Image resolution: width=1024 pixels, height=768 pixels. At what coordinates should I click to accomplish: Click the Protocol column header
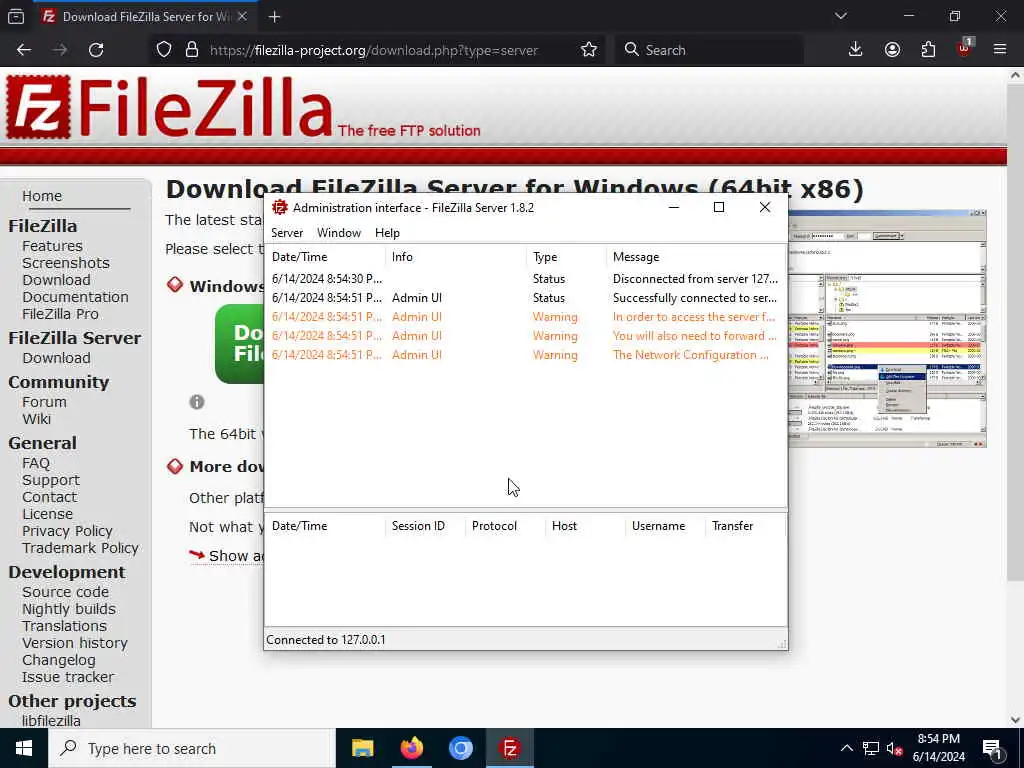pos(505,526)
